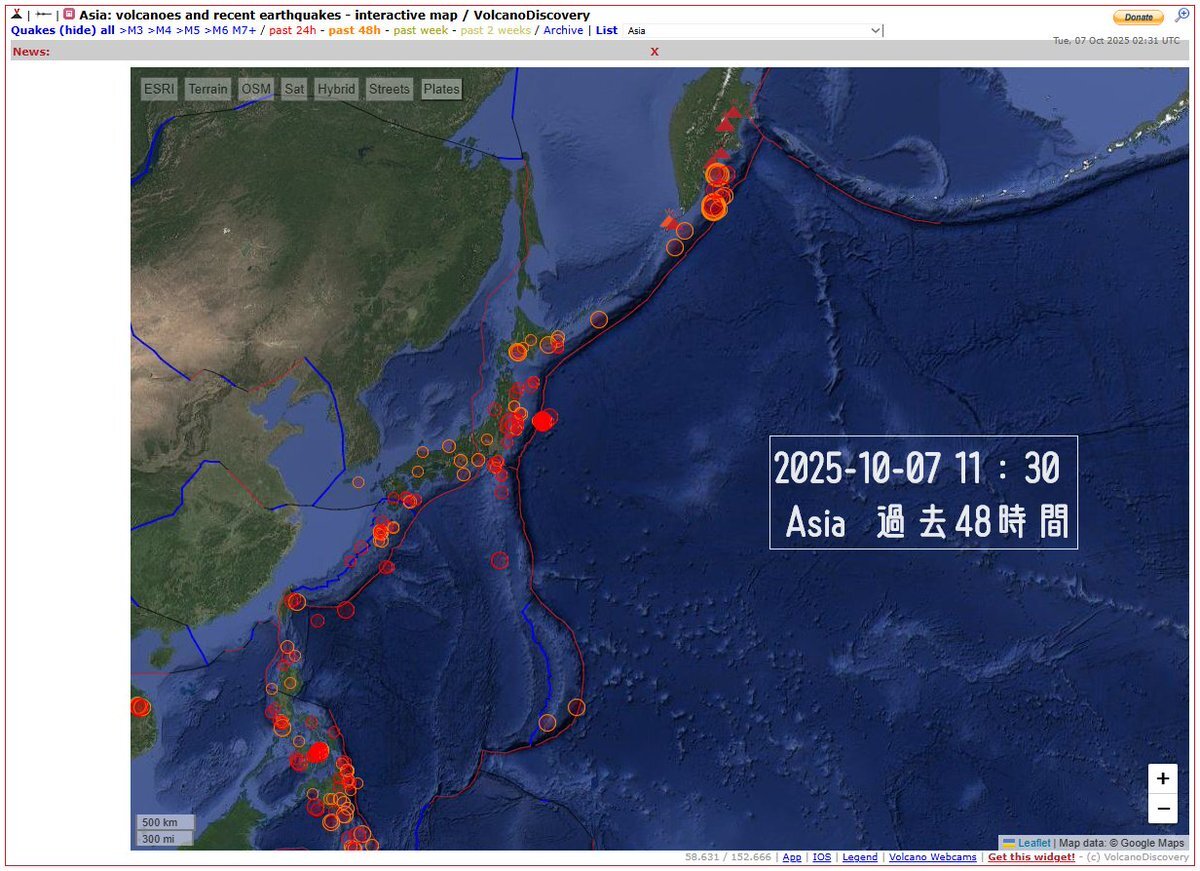Screen dimensions: 1200x871
Task: Click the pink square icon before the title
Action: (x=69, y=15)
